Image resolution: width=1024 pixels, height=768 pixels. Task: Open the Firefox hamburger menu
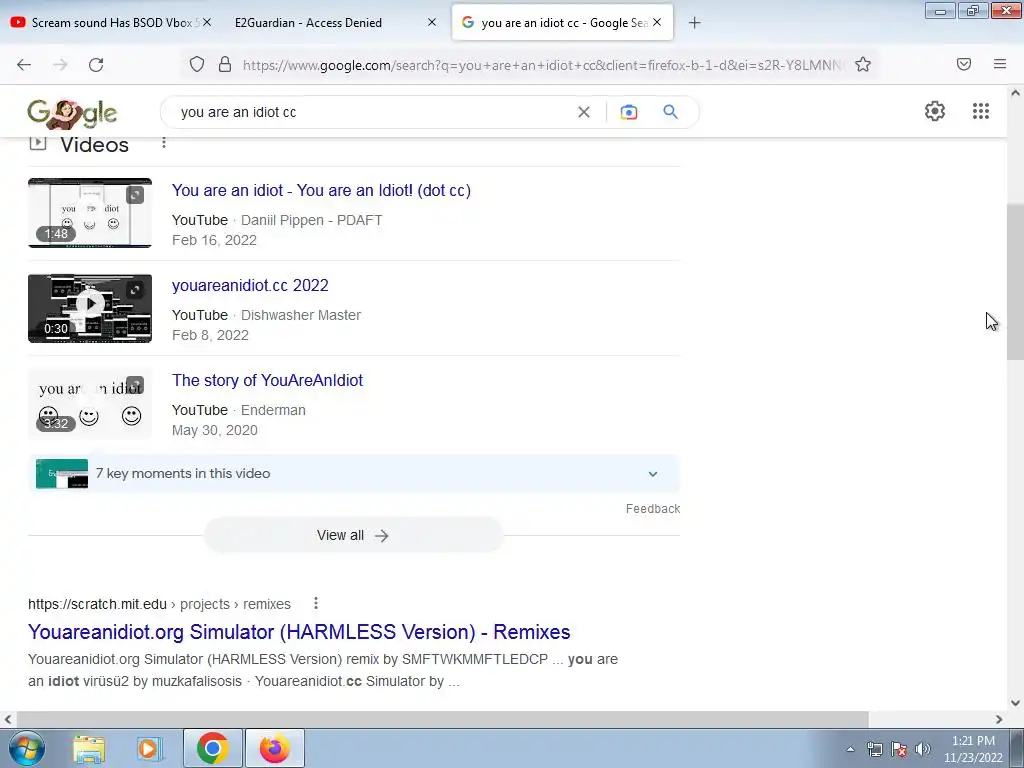pyautogui.click(x=1000, y=64)
